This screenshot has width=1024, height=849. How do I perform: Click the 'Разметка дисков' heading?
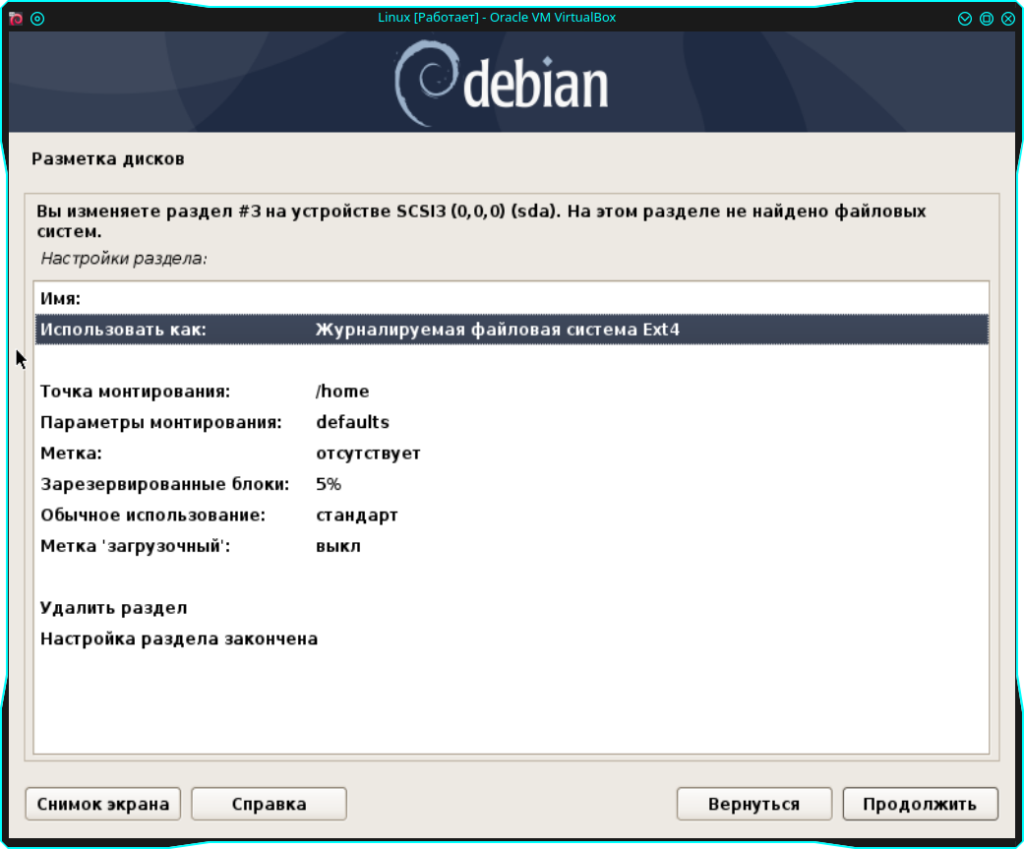pos(108,159)
